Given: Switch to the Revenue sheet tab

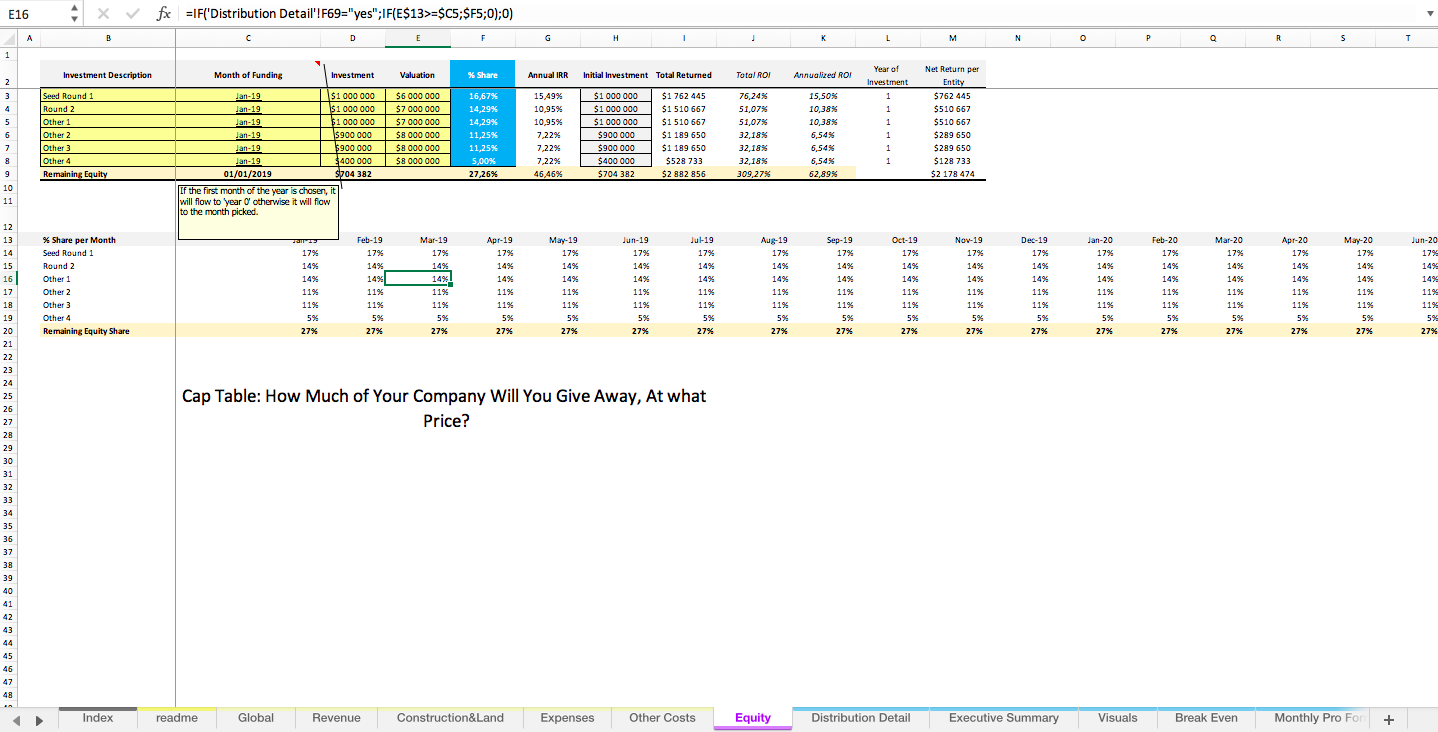Looking at the screenshot, I should (x=336, y=718).
